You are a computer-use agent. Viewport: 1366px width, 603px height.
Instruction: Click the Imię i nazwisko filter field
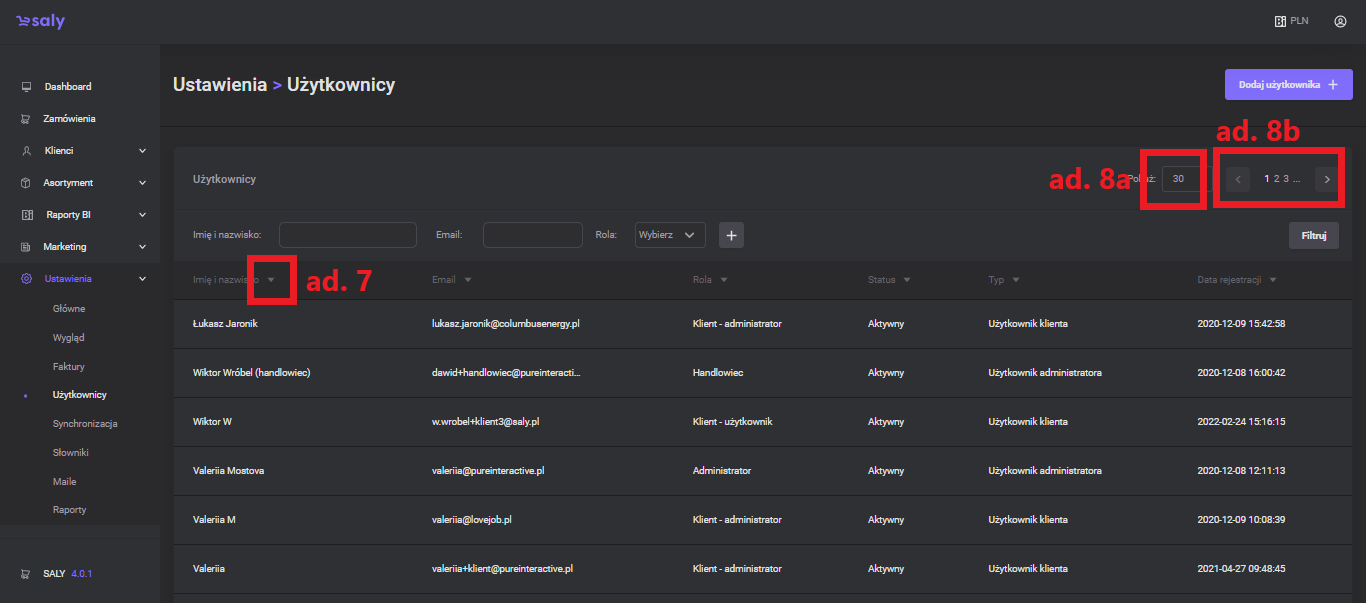click(x=347, y=235)
